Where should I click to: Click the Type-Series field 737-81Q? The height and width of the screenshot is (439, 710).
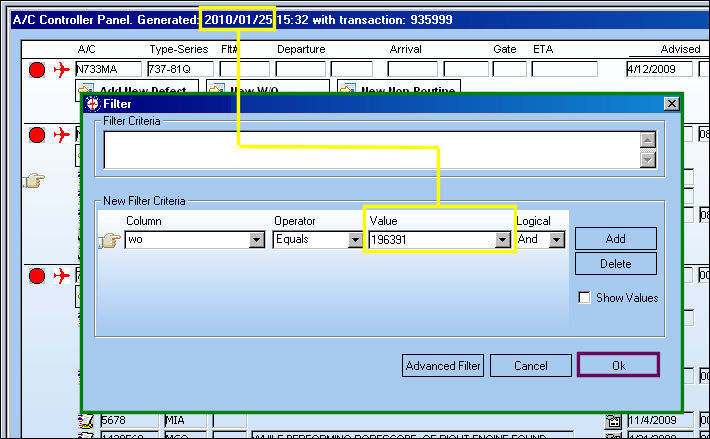[180, 69]
